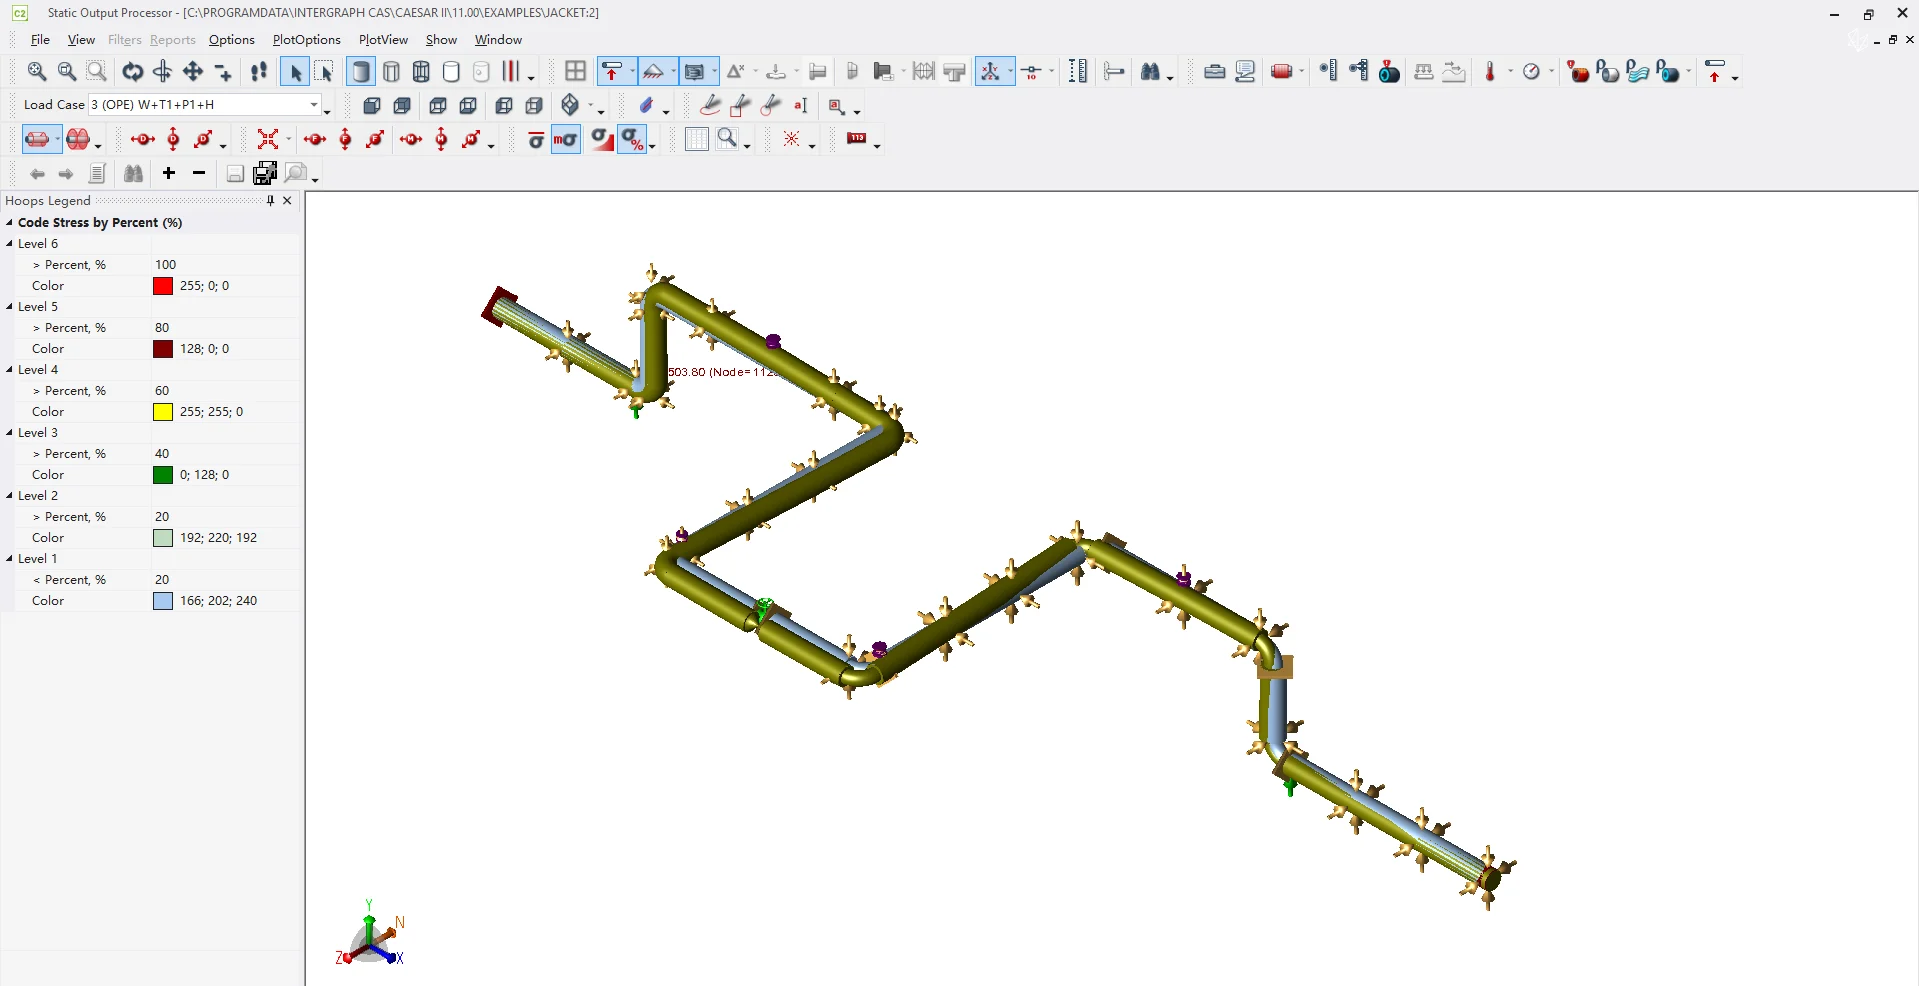Collapse the Code Stress by Percent tree
The image size is (1919, 986).
tap(10, 223)
